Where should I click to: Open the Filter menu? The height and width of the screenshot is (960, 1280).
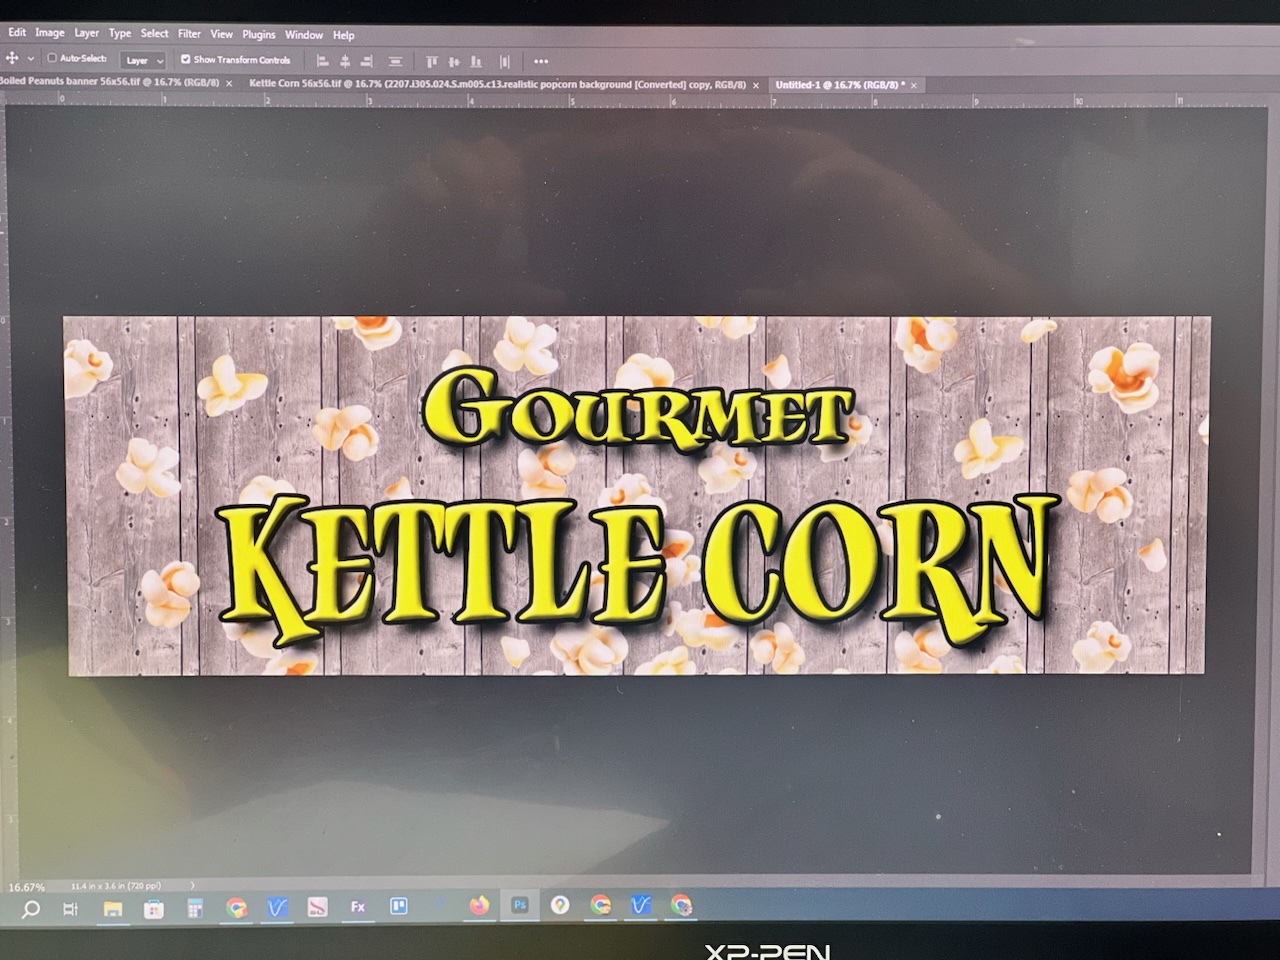click(x=189, y=33)
